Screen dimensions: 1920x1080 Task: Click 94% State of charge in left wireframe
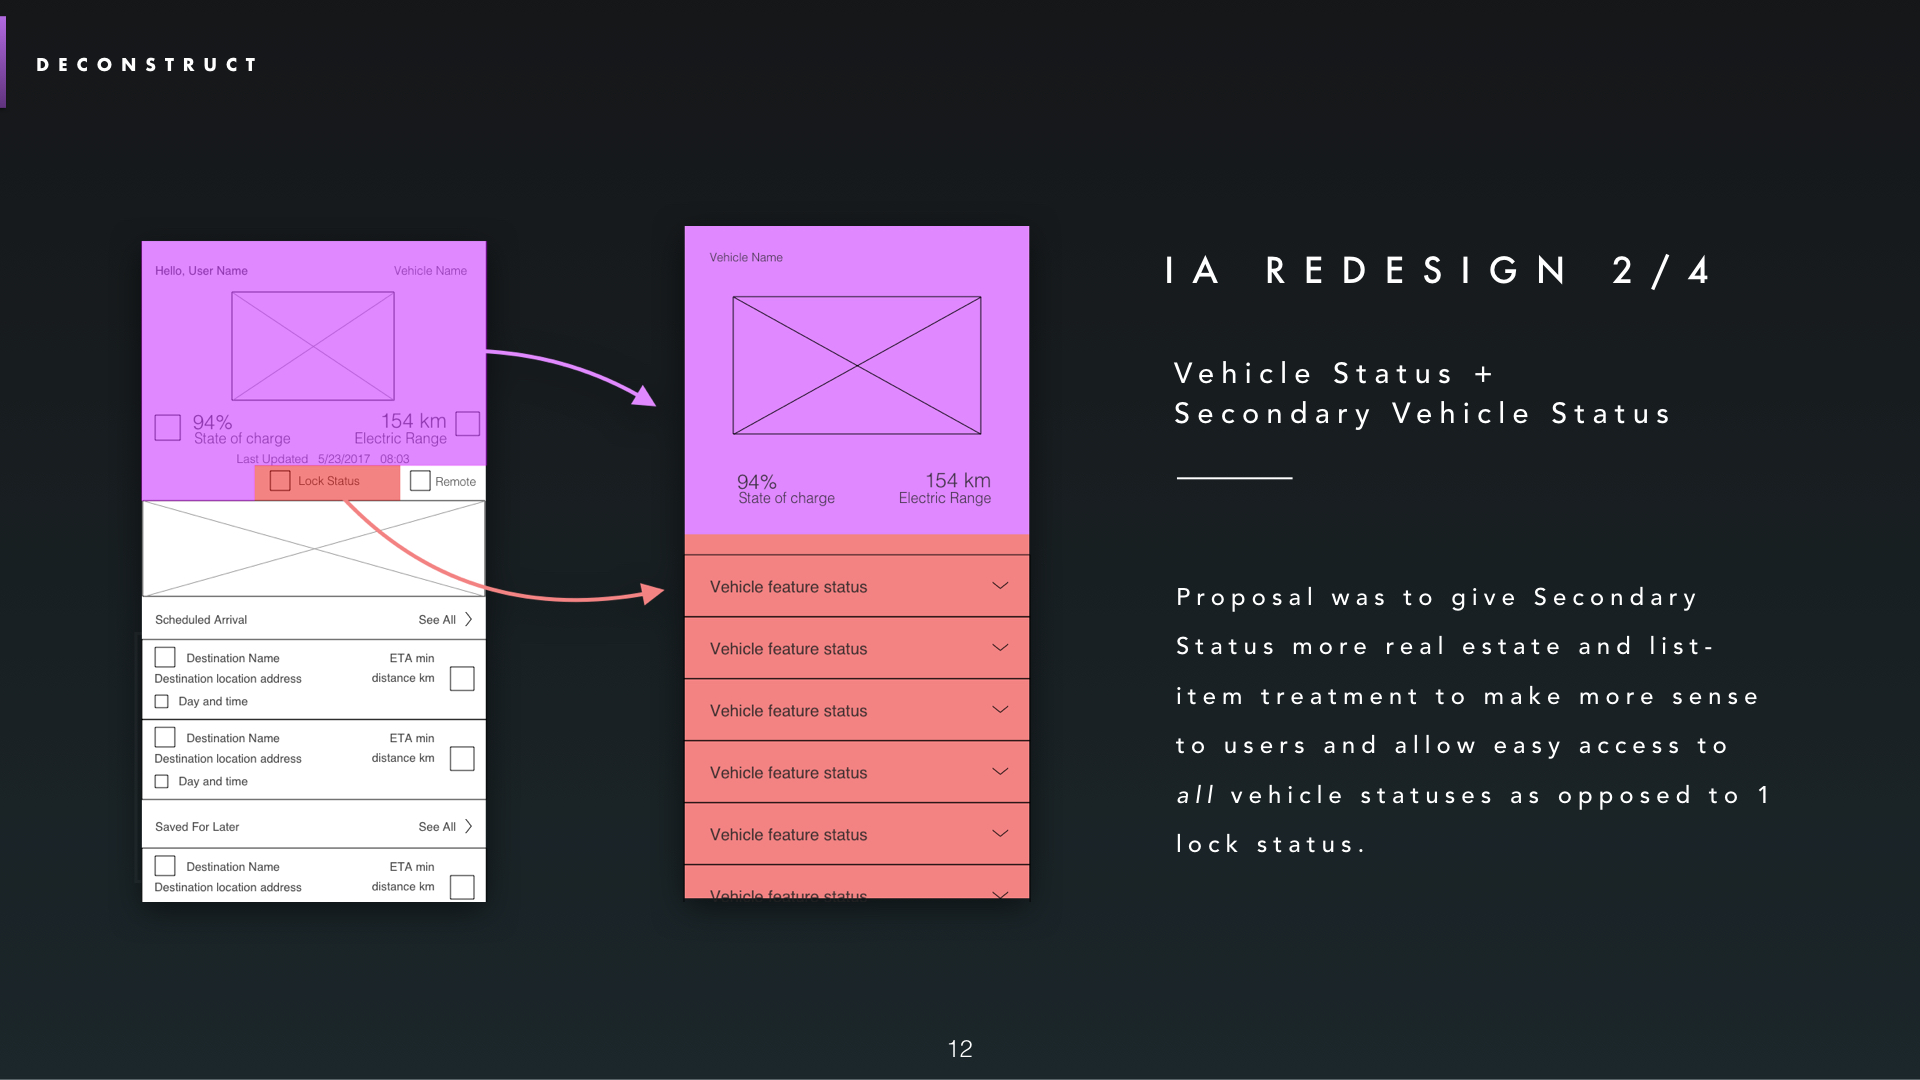pos(241,430)
